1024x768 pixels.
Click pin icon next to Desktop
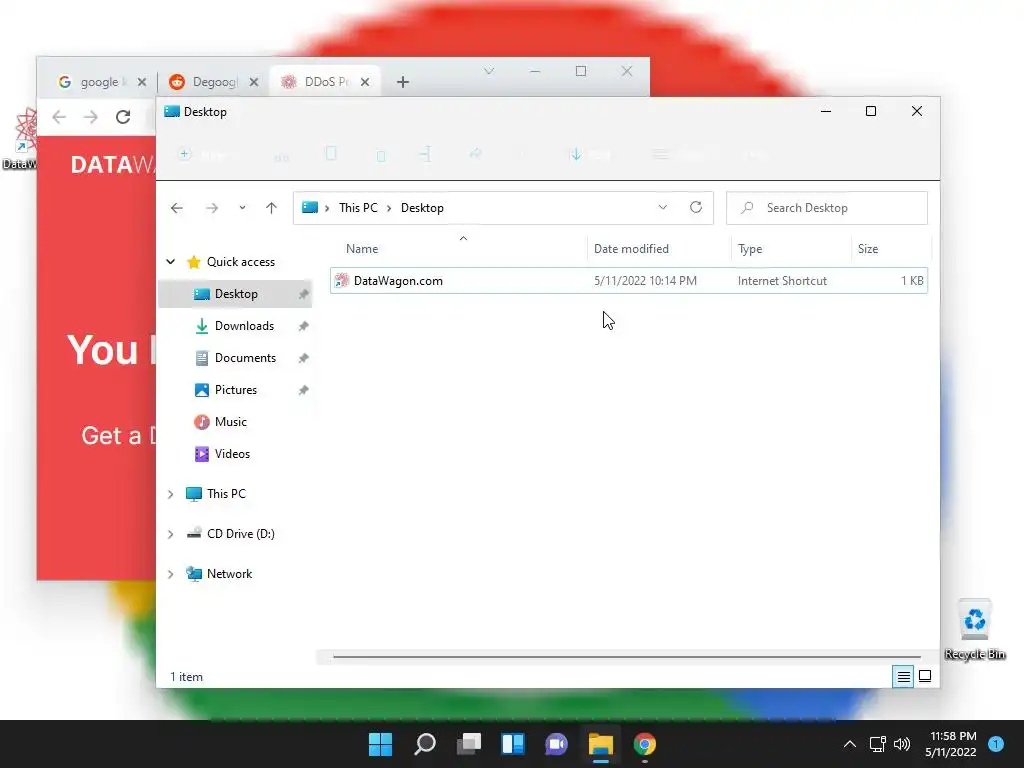click(x=303, y=295)
